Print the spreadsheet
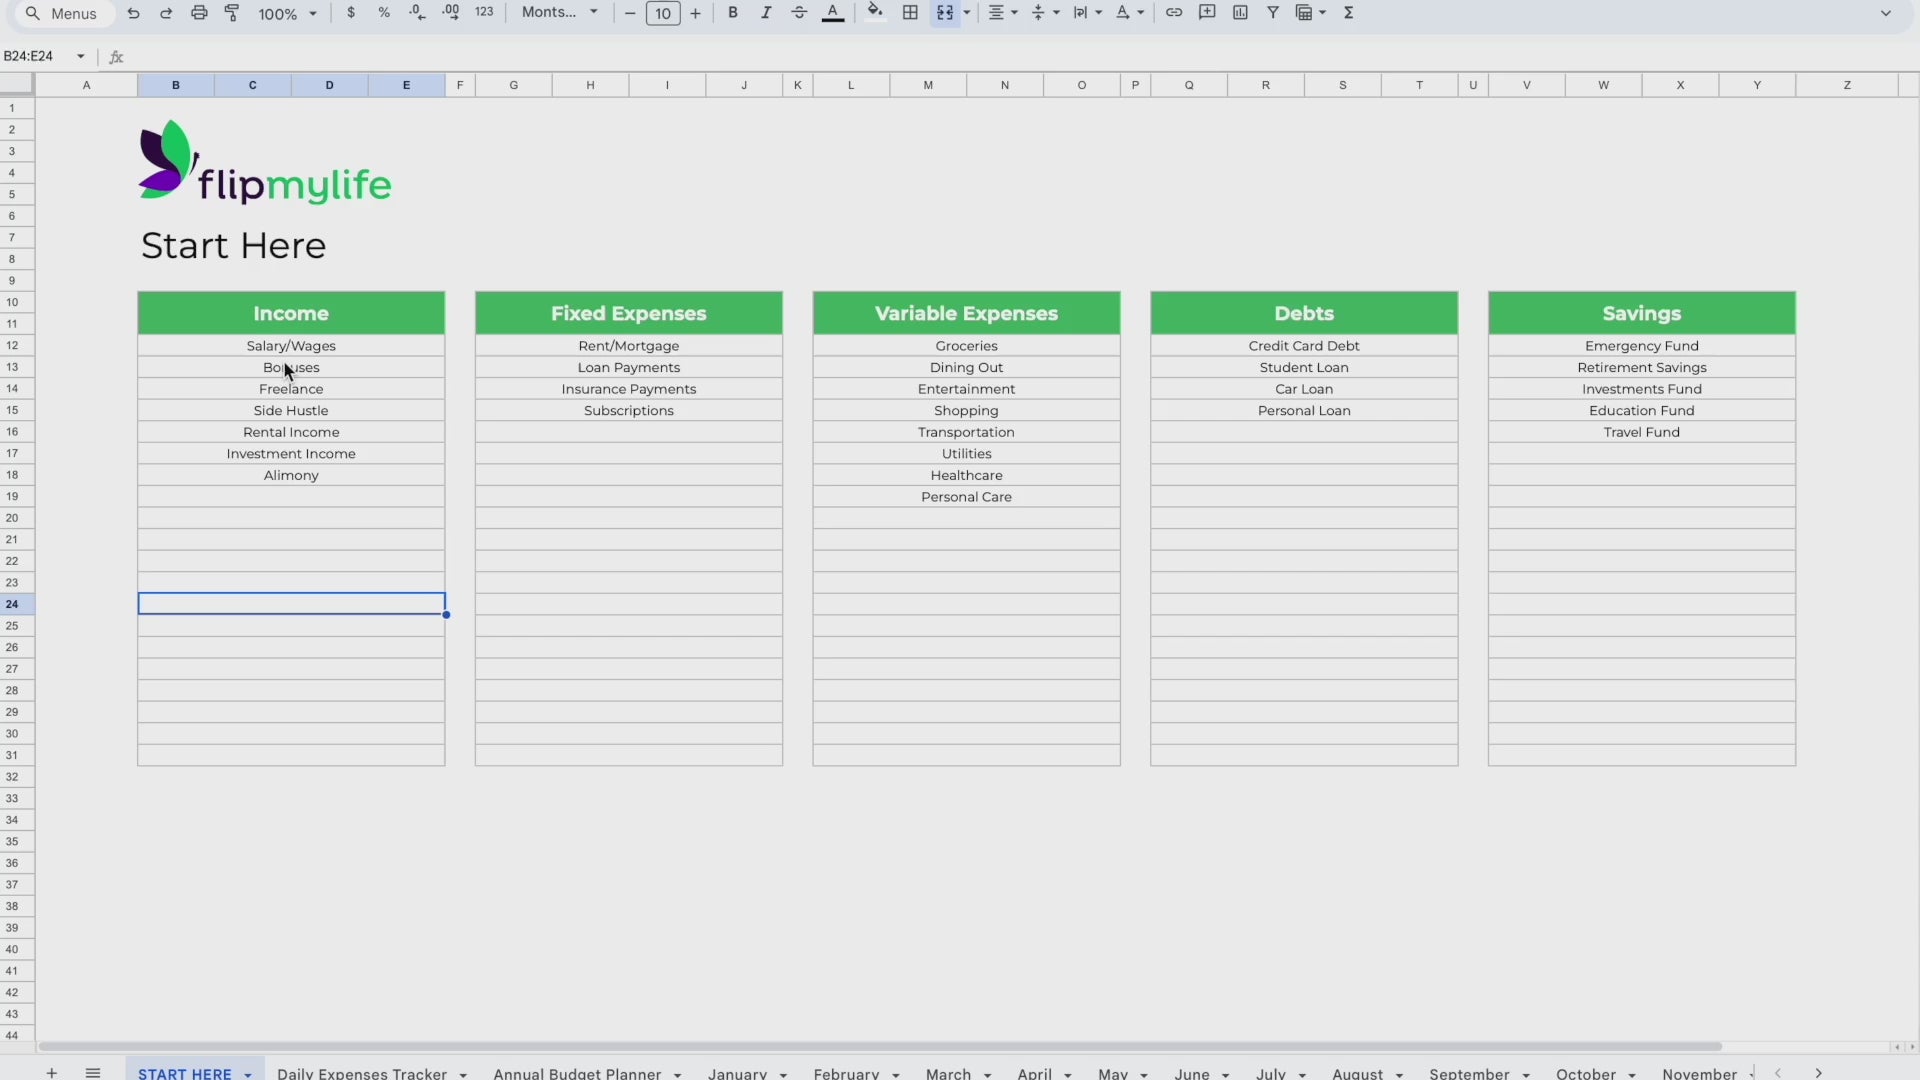Screen dimensions: 1920x1080 pyautogui.click(x=199, y=13)
